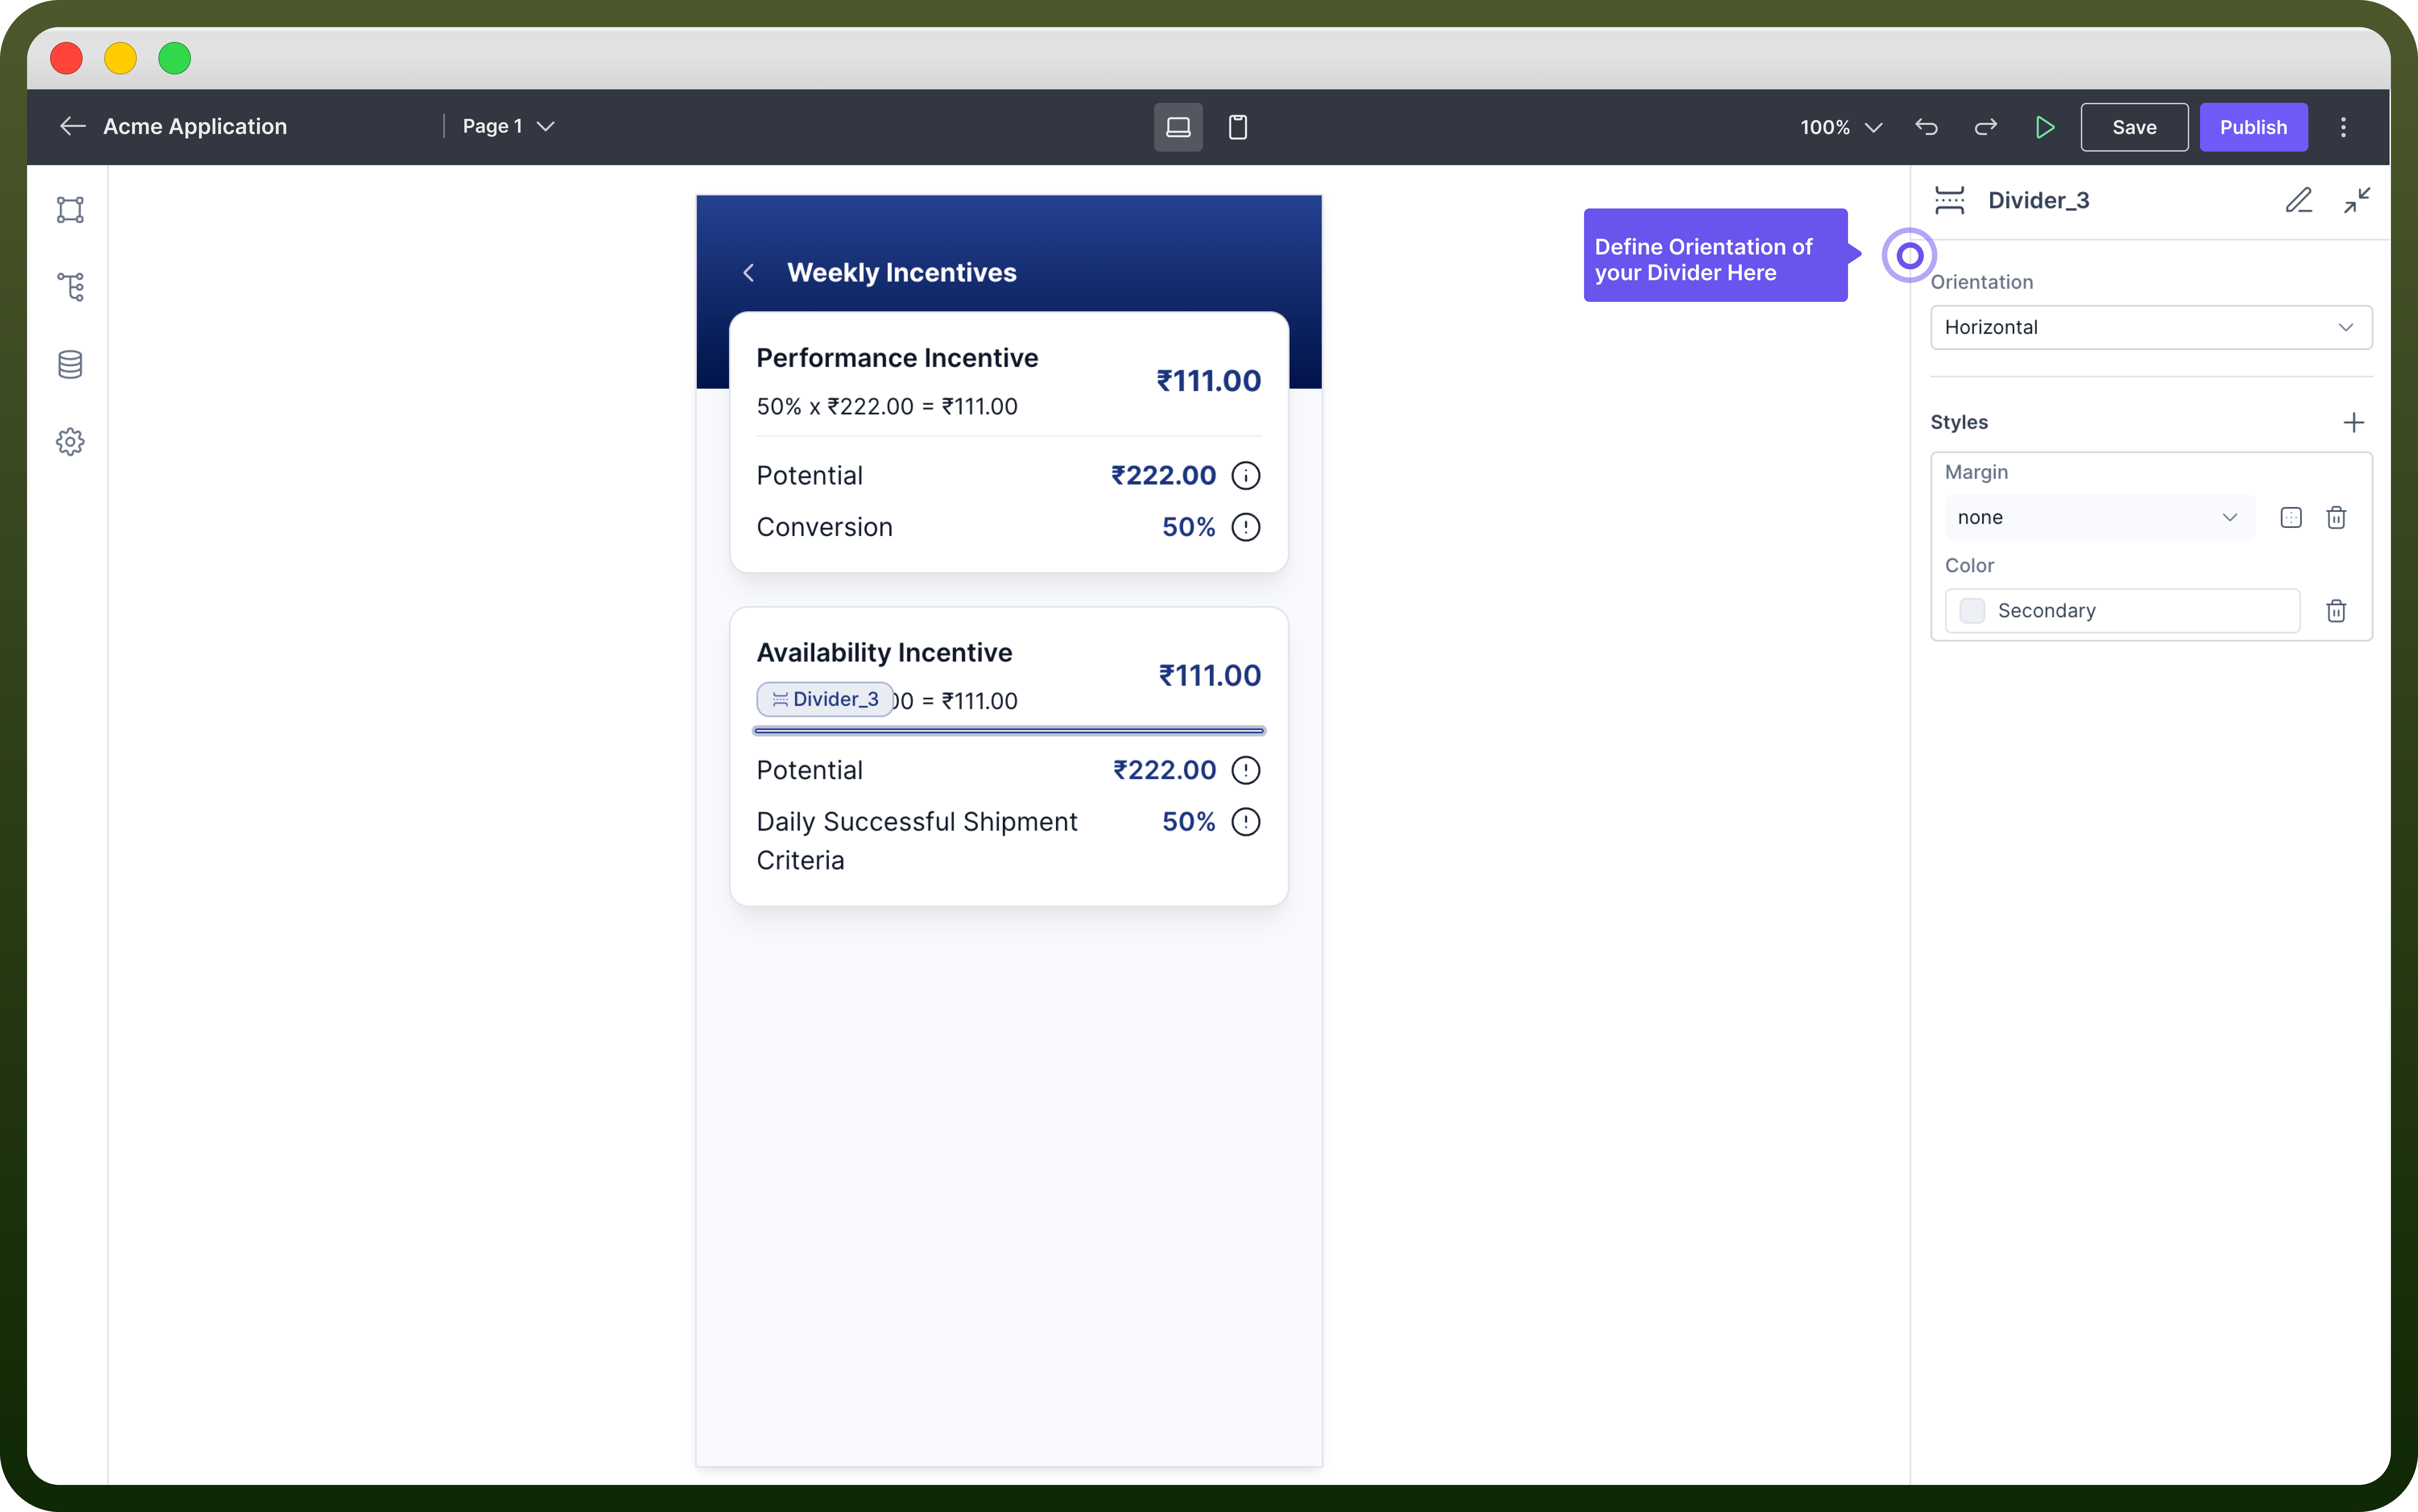The height and width of the screenshot is (1512, 2418).
Task: Click the Daily Successful Shipment Criteria text
Action: tap(917, 841)
